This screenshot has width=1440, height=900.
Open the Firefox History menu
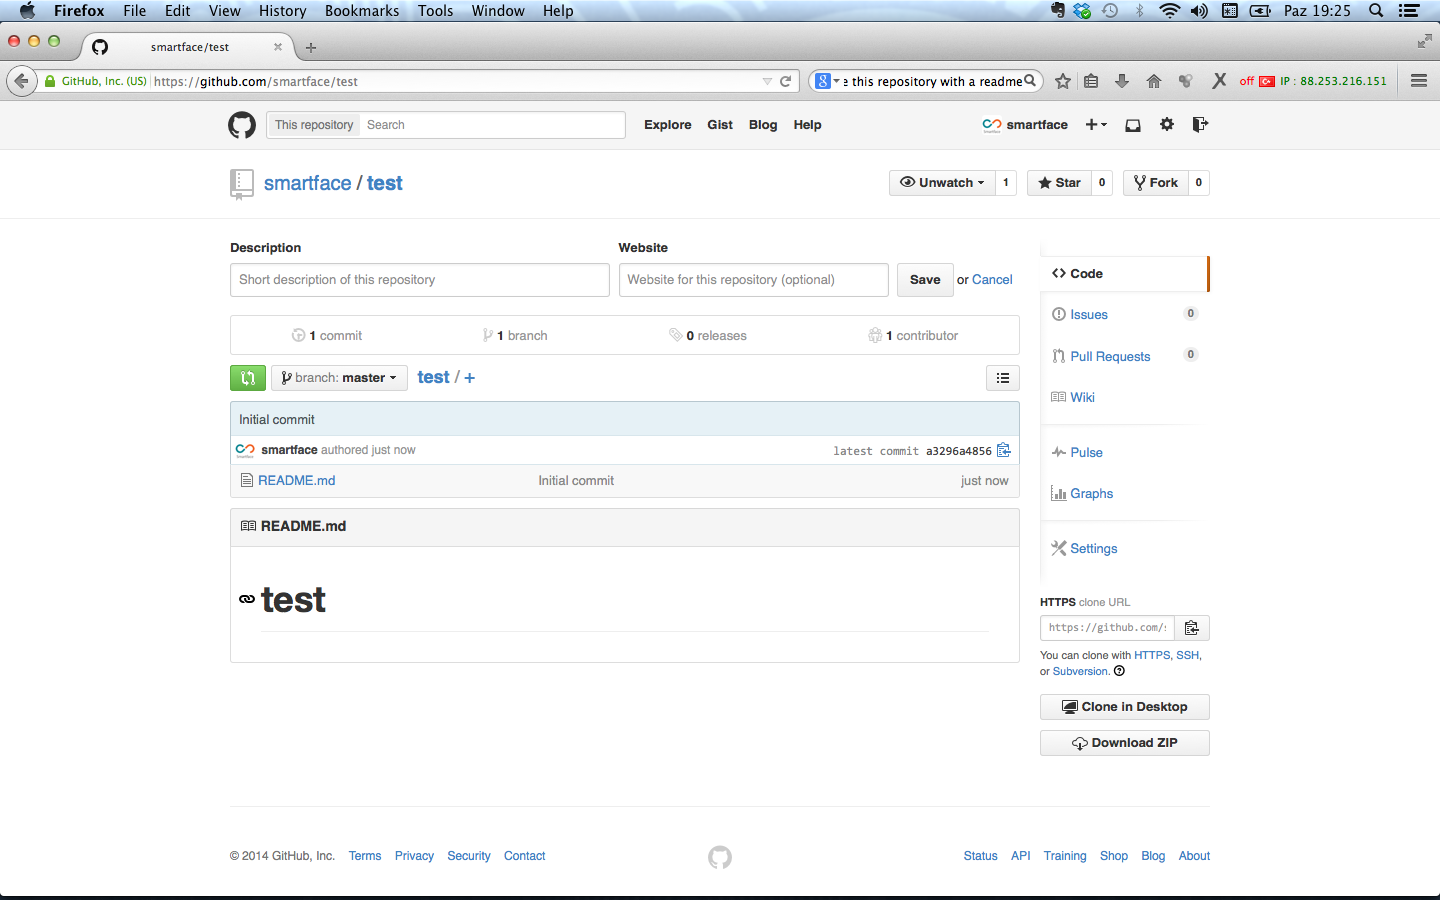point(282,11)
